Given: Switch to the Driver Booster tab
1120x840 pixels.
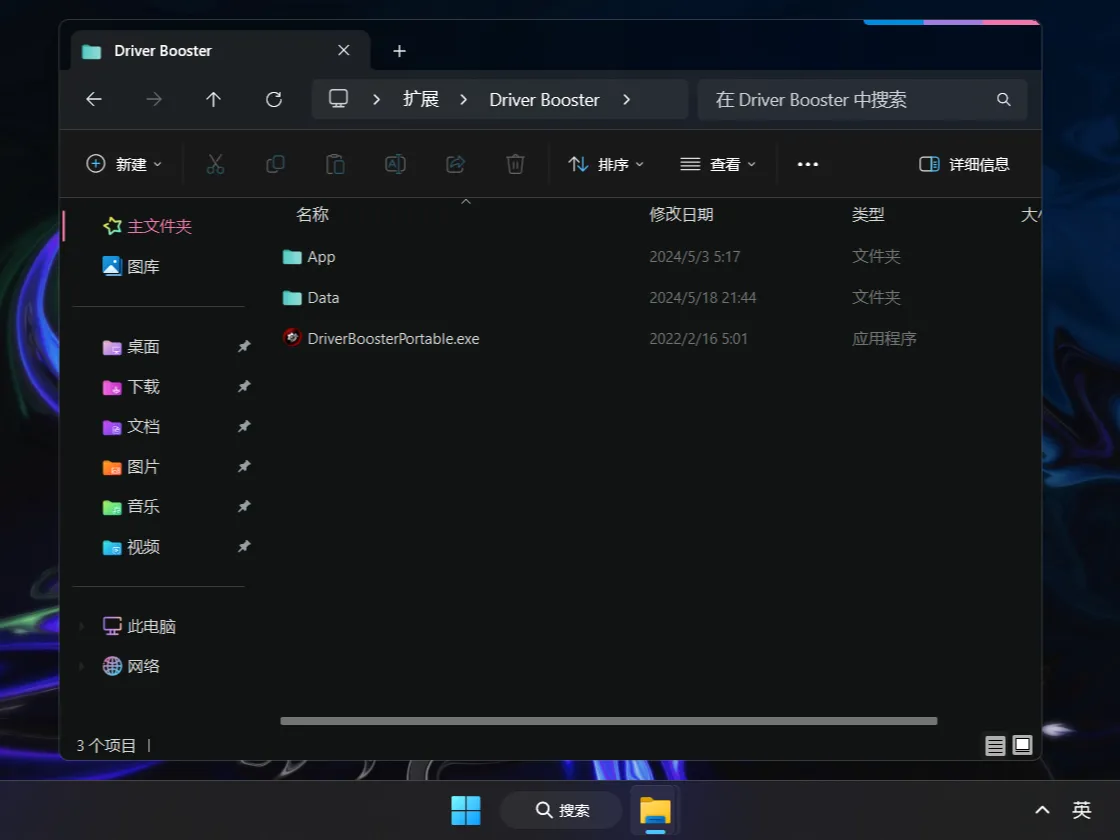Looking at the screenshot, I should 163,50.
